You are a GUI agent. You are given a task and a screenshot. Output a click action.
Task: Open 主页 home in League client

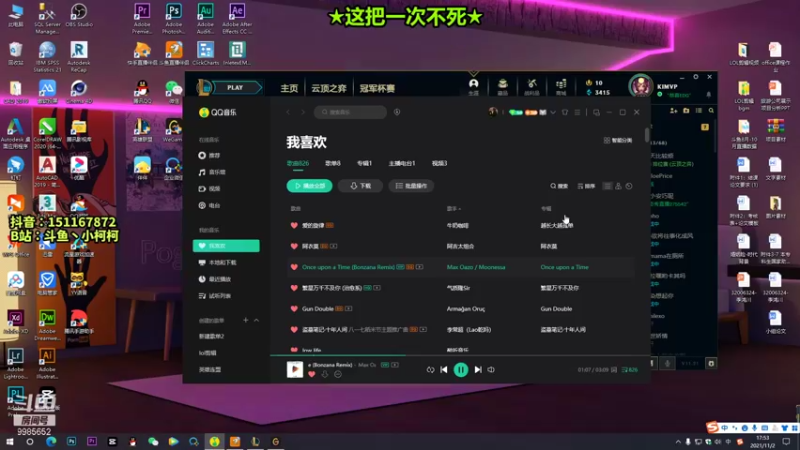[x=289, y=88]
